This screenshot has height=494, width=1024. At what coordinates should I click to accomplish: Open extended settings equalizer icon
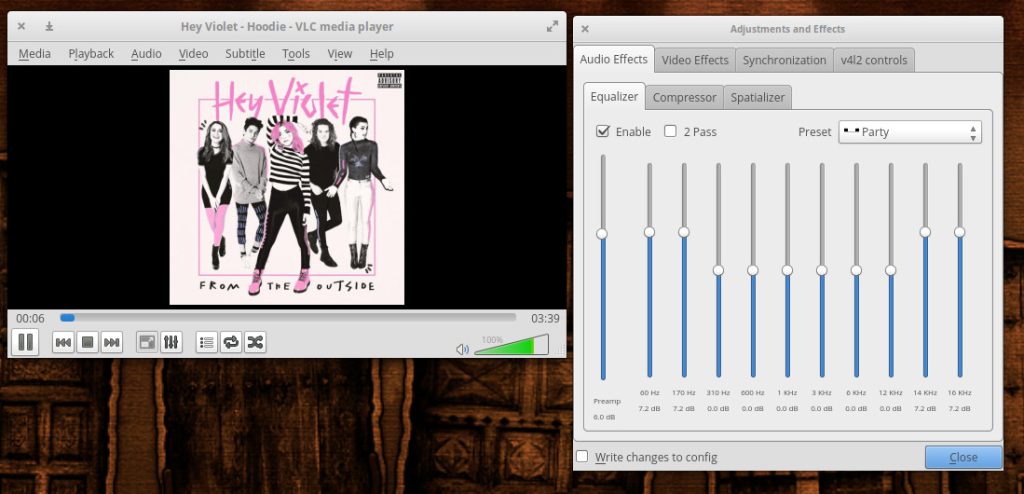[x=171, y=342]
